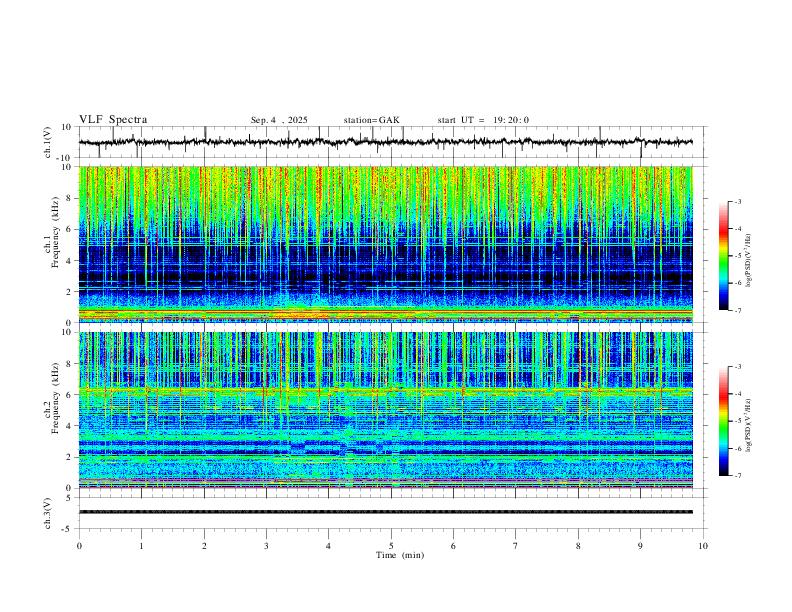The width and height of the screenshot is (792, 612).
Task: Click the ch.2 colorbar "log(PSD)" label
Action: 748,426
